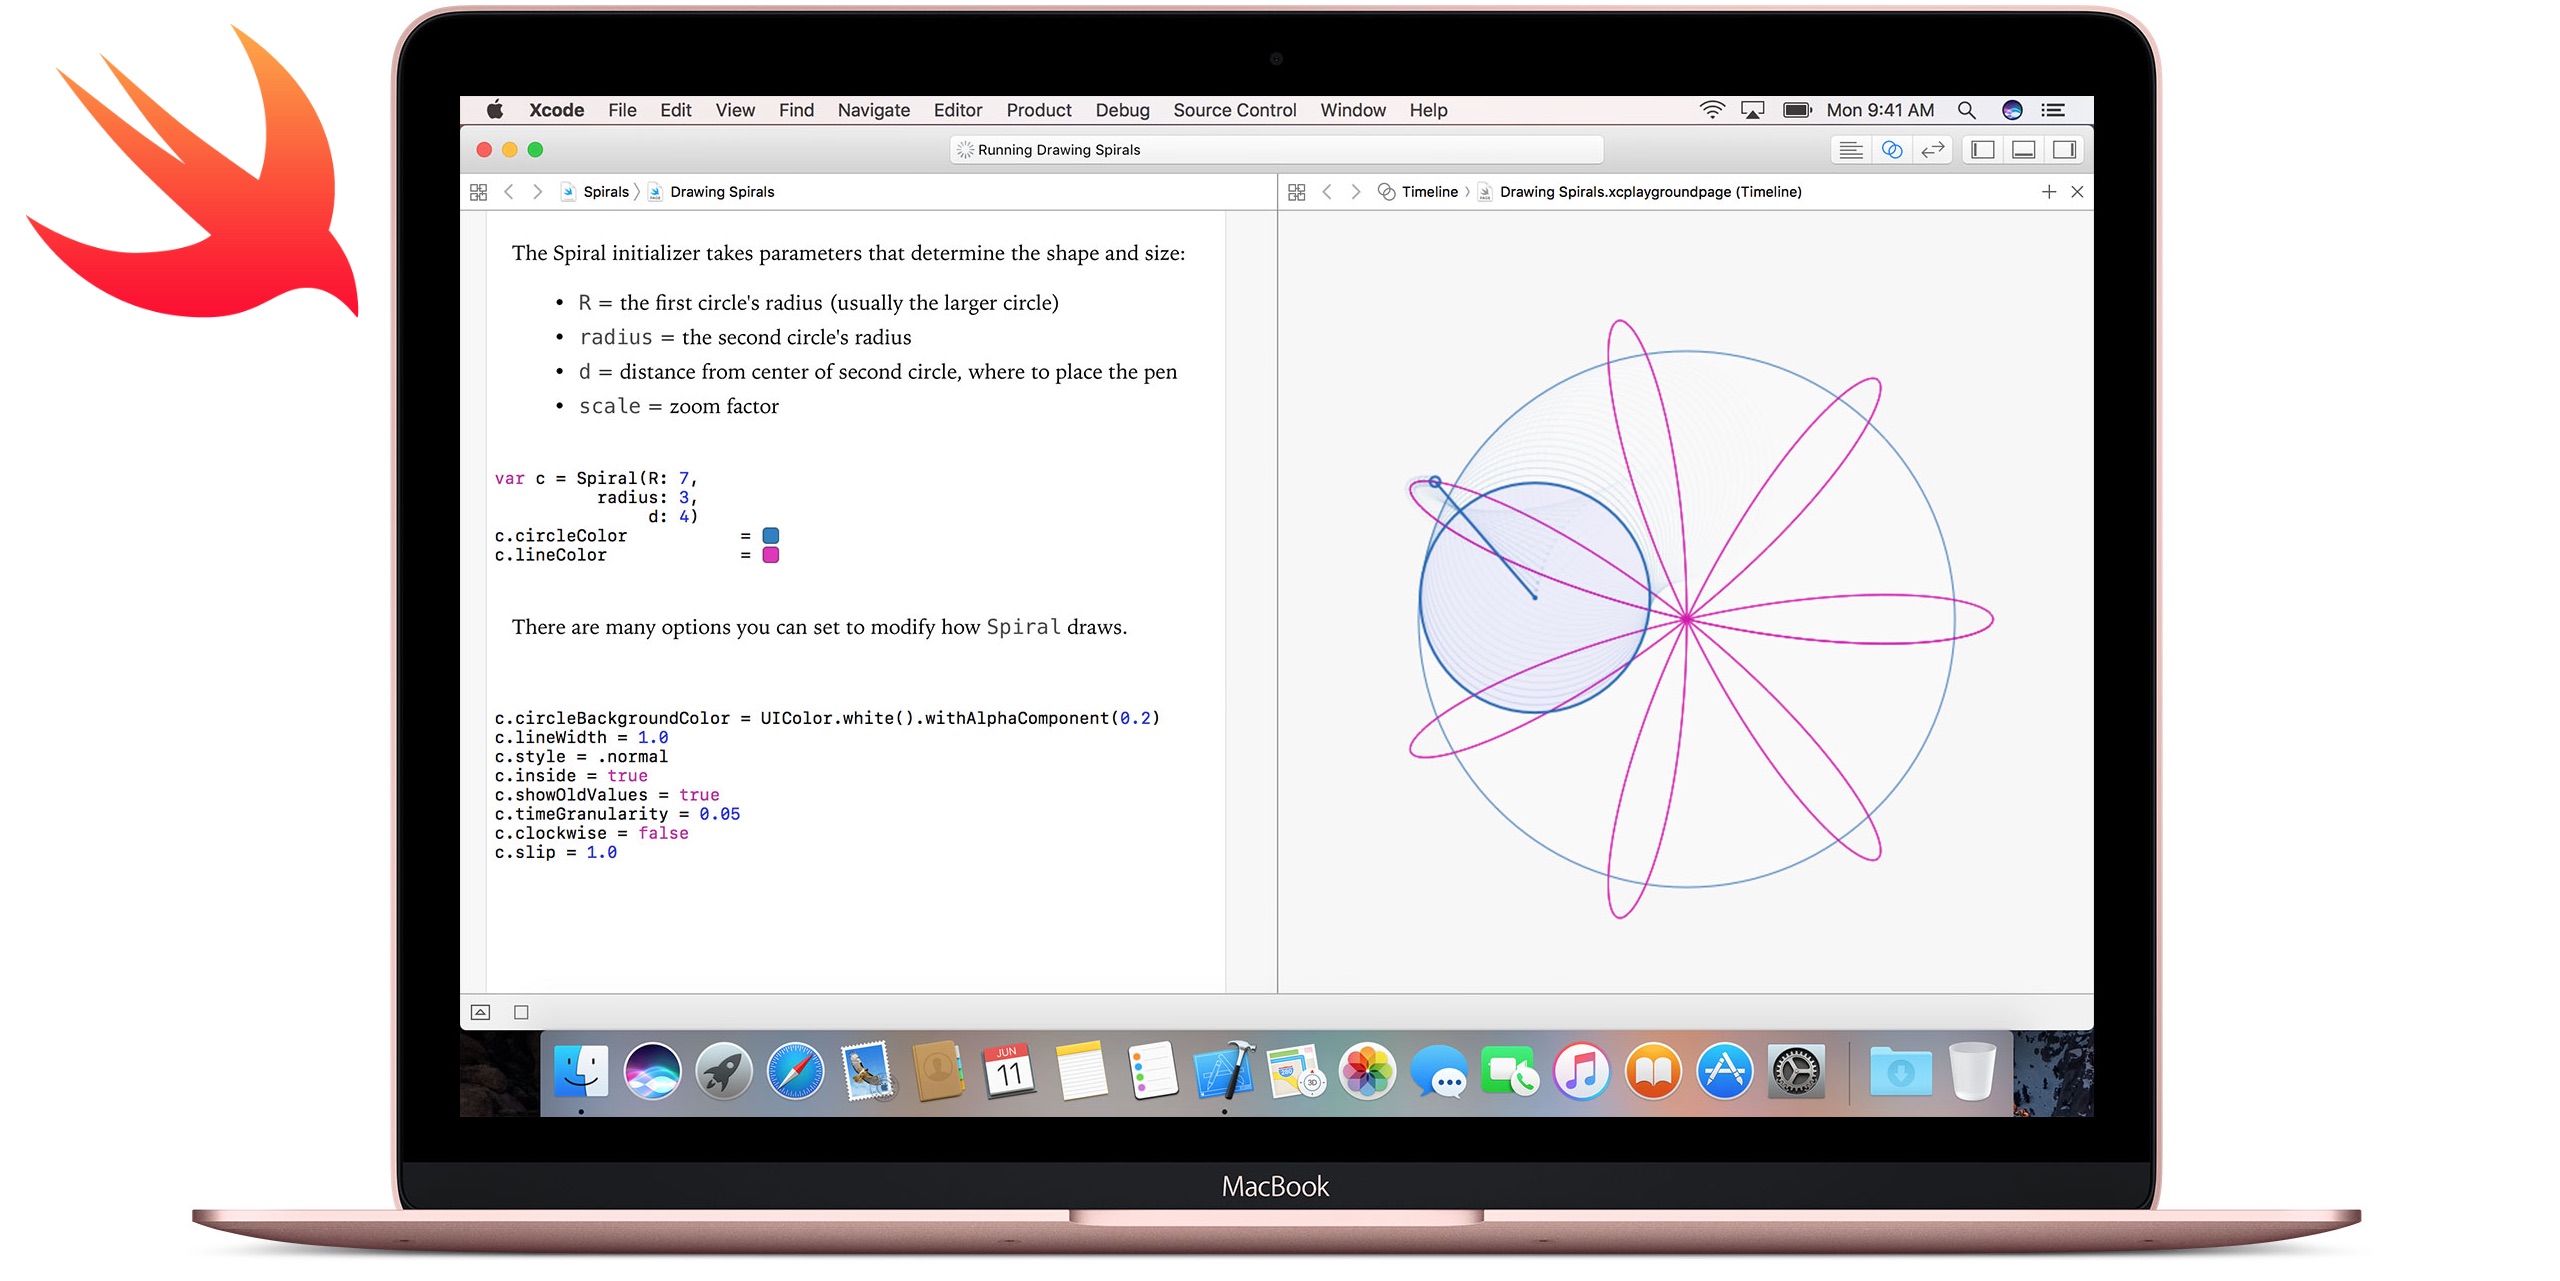Click the circleColor blue swatch
This screenshot has height=1281, width=2560.
point(770,536)
